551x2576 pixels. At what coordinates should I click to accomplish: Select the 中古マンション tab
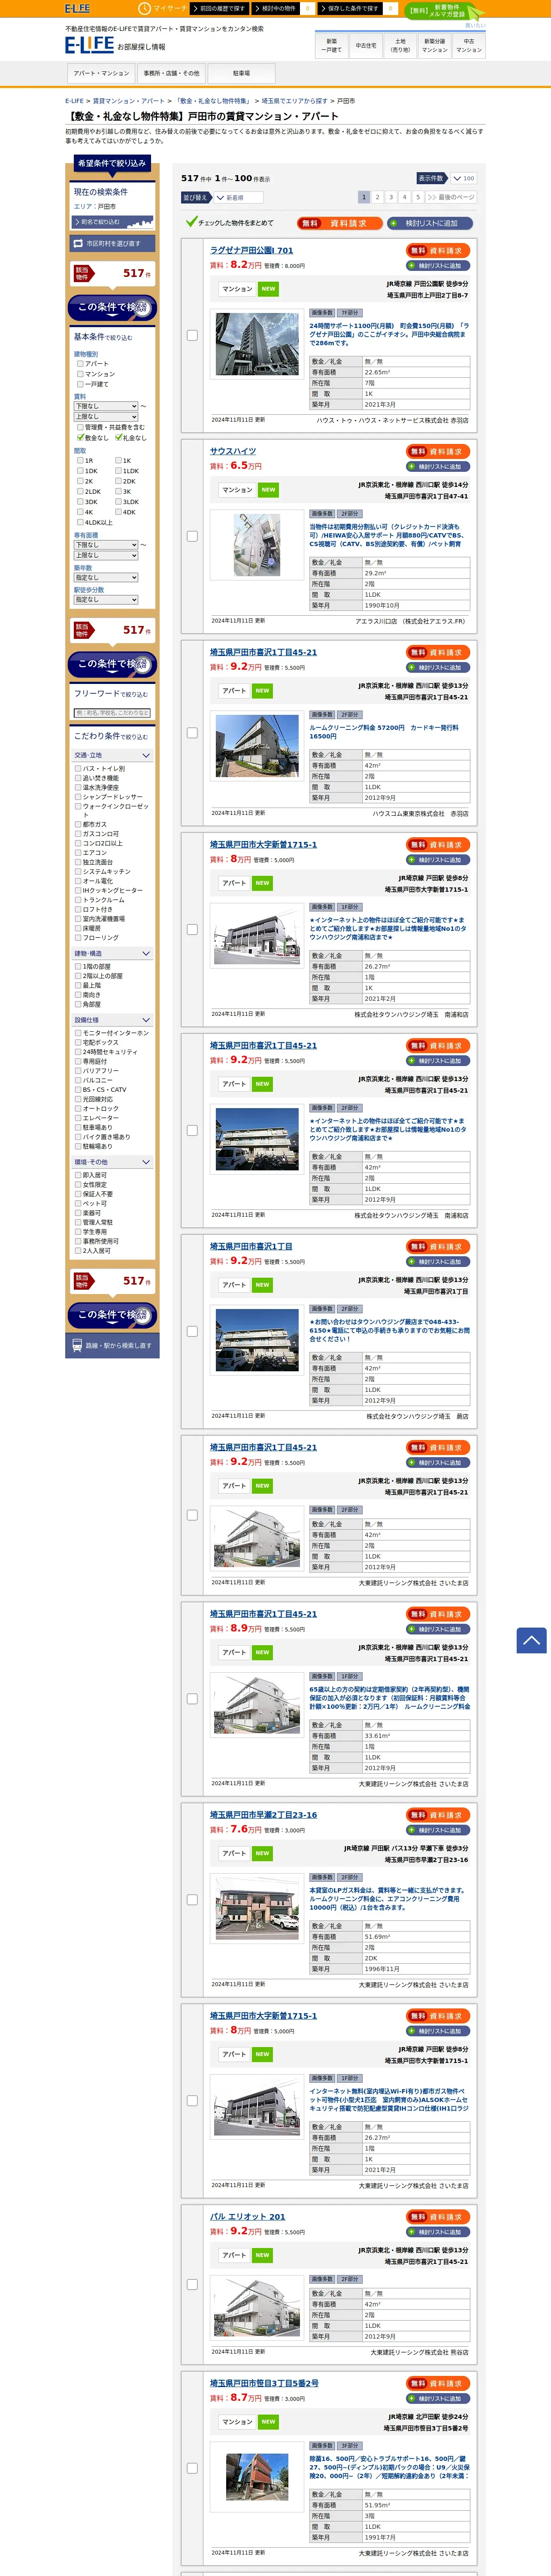pyautogui.click(x=469, y=45)
